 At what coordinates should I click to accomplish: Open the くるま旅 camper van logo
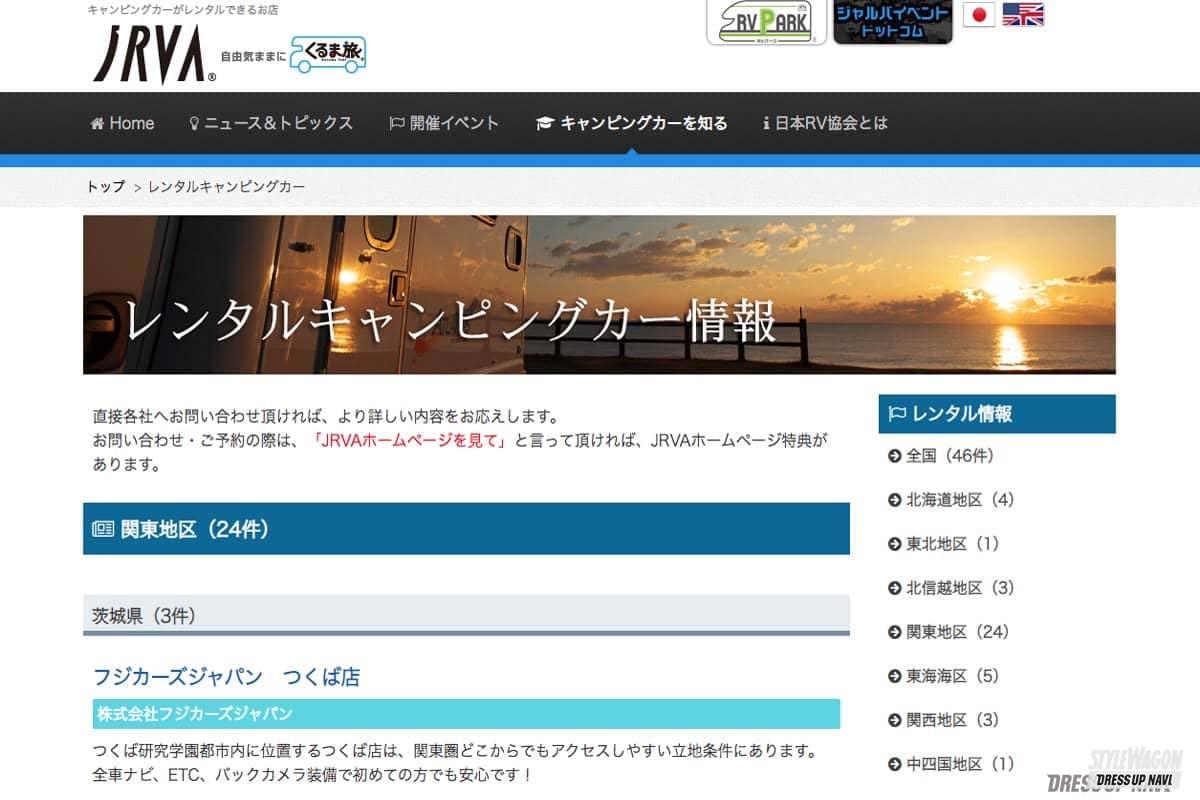tap(328, 55)
